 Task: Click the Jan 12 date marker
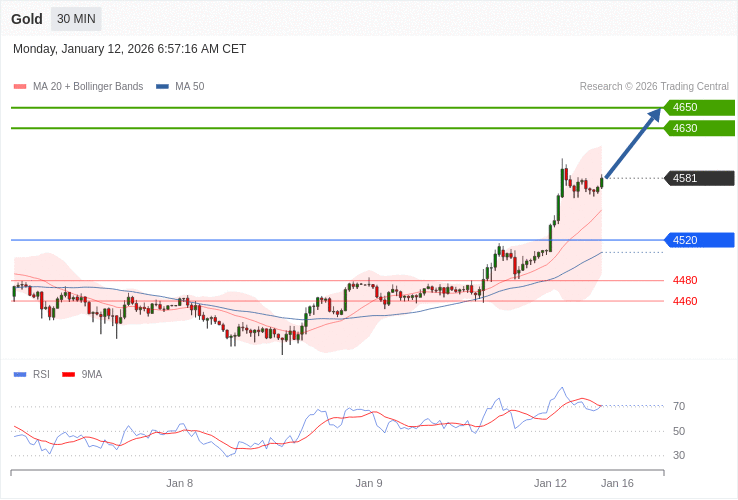click(x=550, y=483)
